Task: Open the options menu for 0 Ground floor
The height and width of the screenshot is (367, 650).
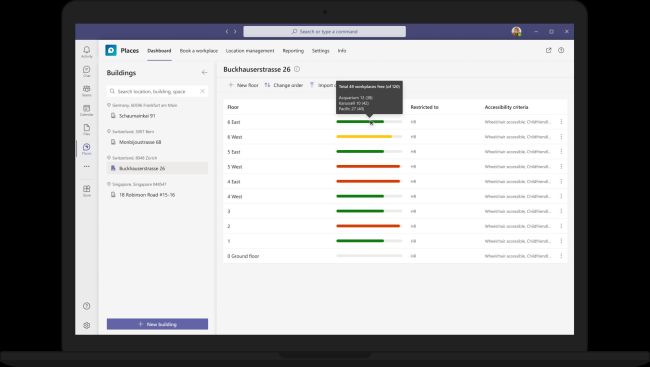Action: (x=561, y=256)
